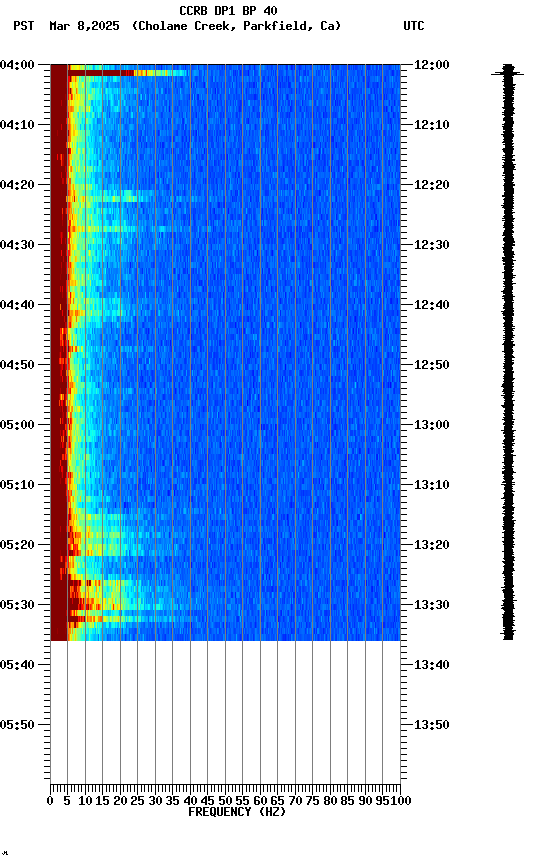552x864 pixels.
Task: Click the 13:10 UTC time label
Action: pyautogui.click(x=432, y=485)
